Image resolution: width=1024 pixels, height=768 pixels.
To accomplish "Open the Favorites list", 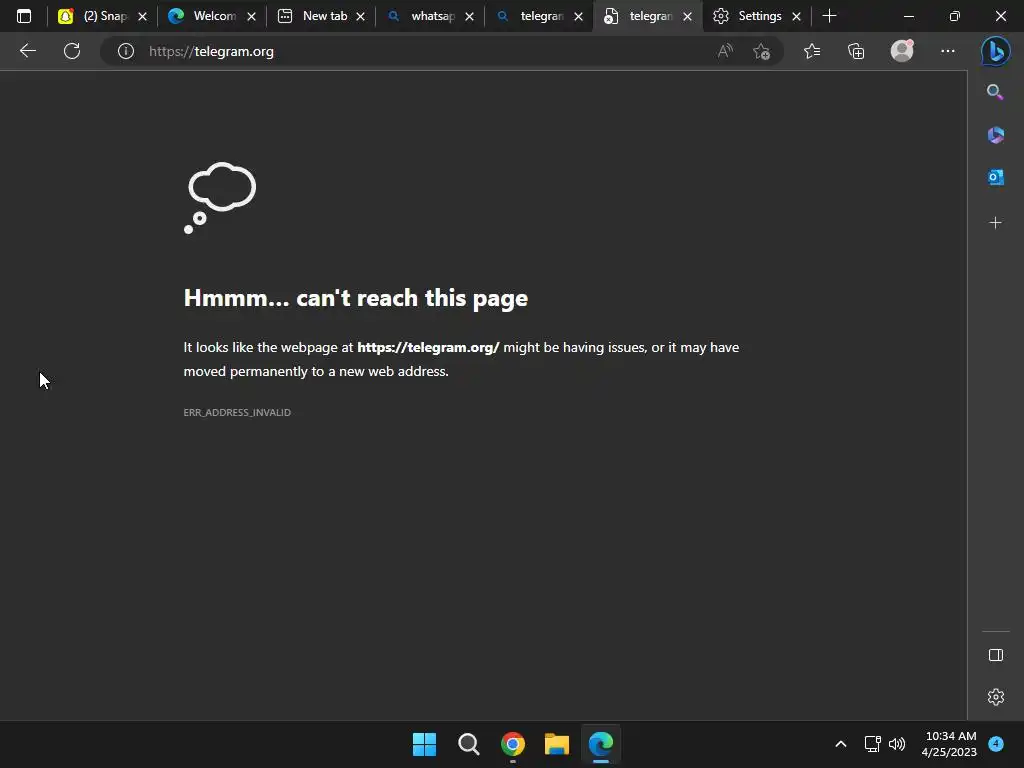I will [x=812, y=51].
